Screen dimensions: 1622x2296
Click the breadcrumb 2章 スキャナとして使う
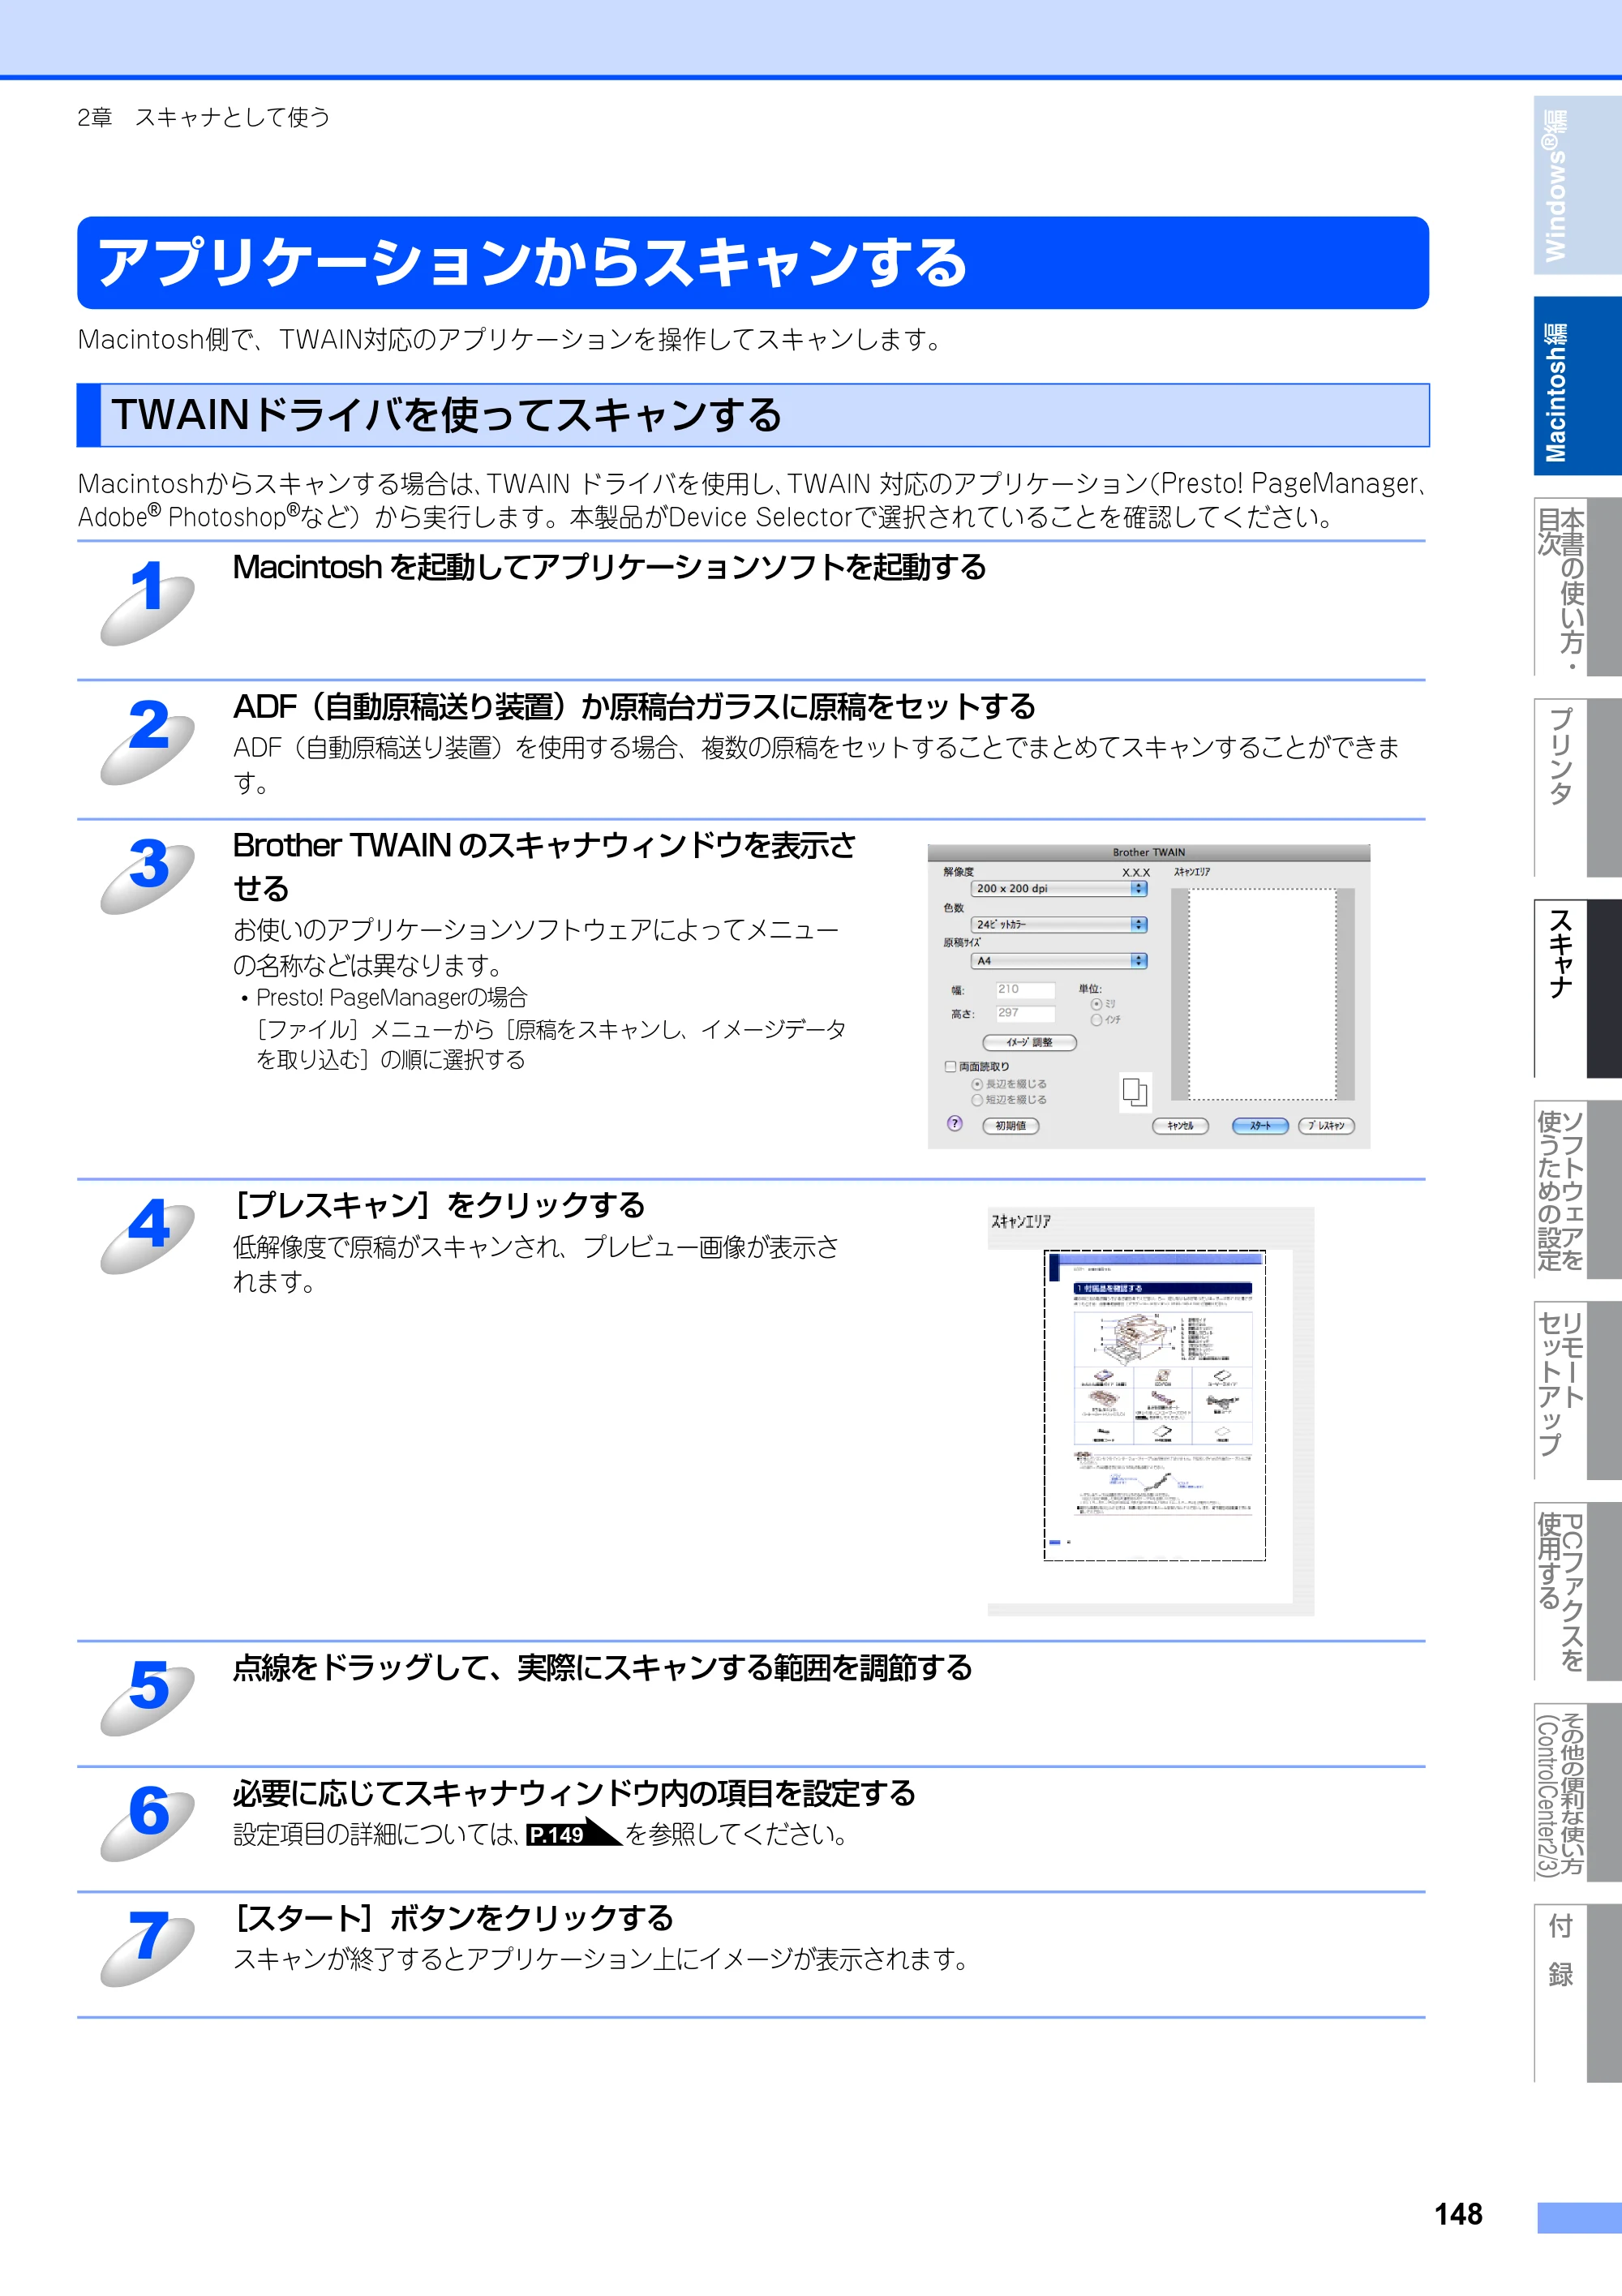(x=203, y=117)
